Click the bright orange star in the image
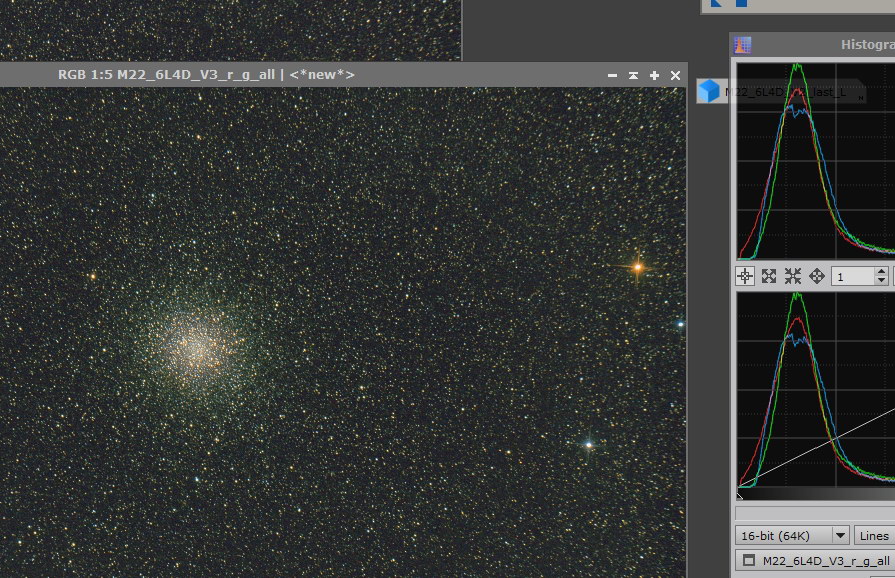 click(x=638, y=266)
